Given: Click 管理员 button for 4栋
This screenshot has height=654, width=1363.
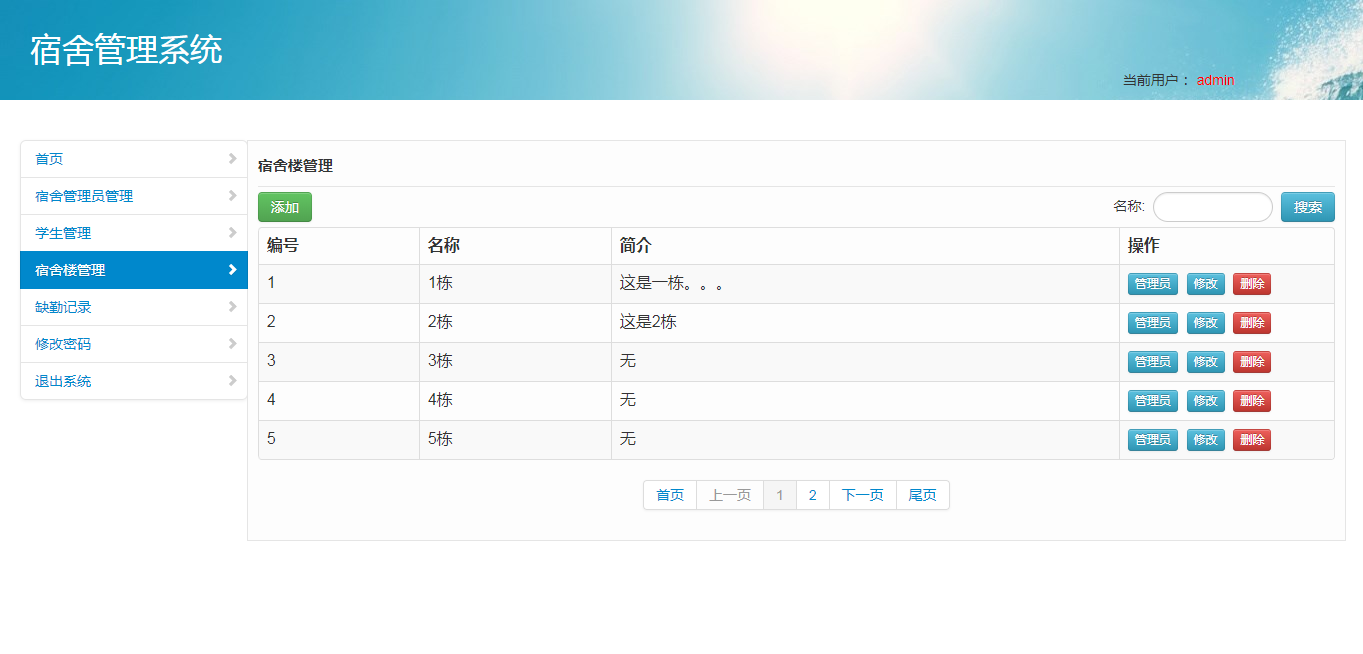Looking at the screenshot, I should [x=1153, y=401].
